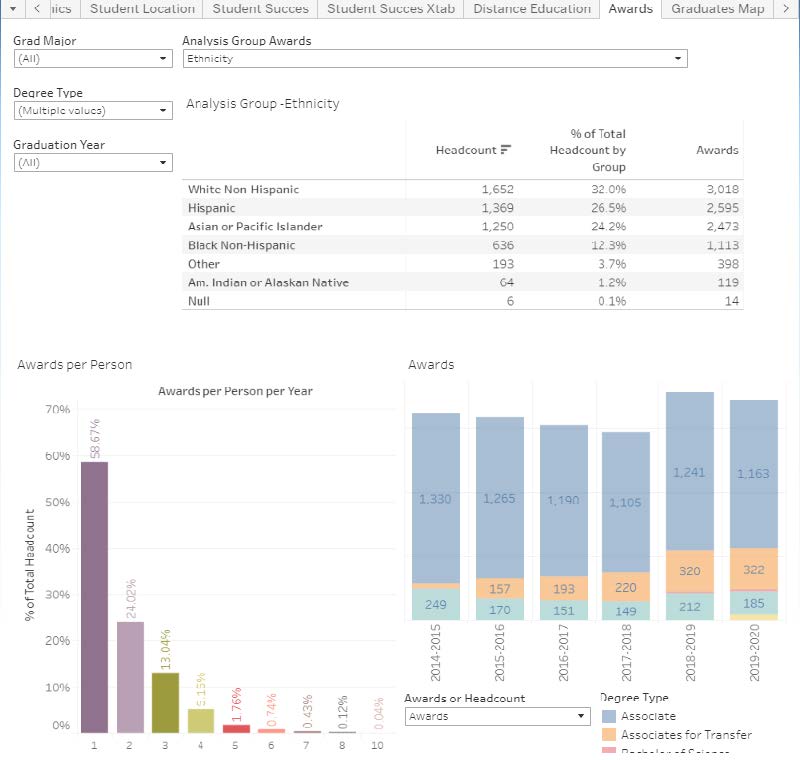The height and width of the screenshot is (760, 800).
Task: Open the Student Location tab
Action: point(142,8)
